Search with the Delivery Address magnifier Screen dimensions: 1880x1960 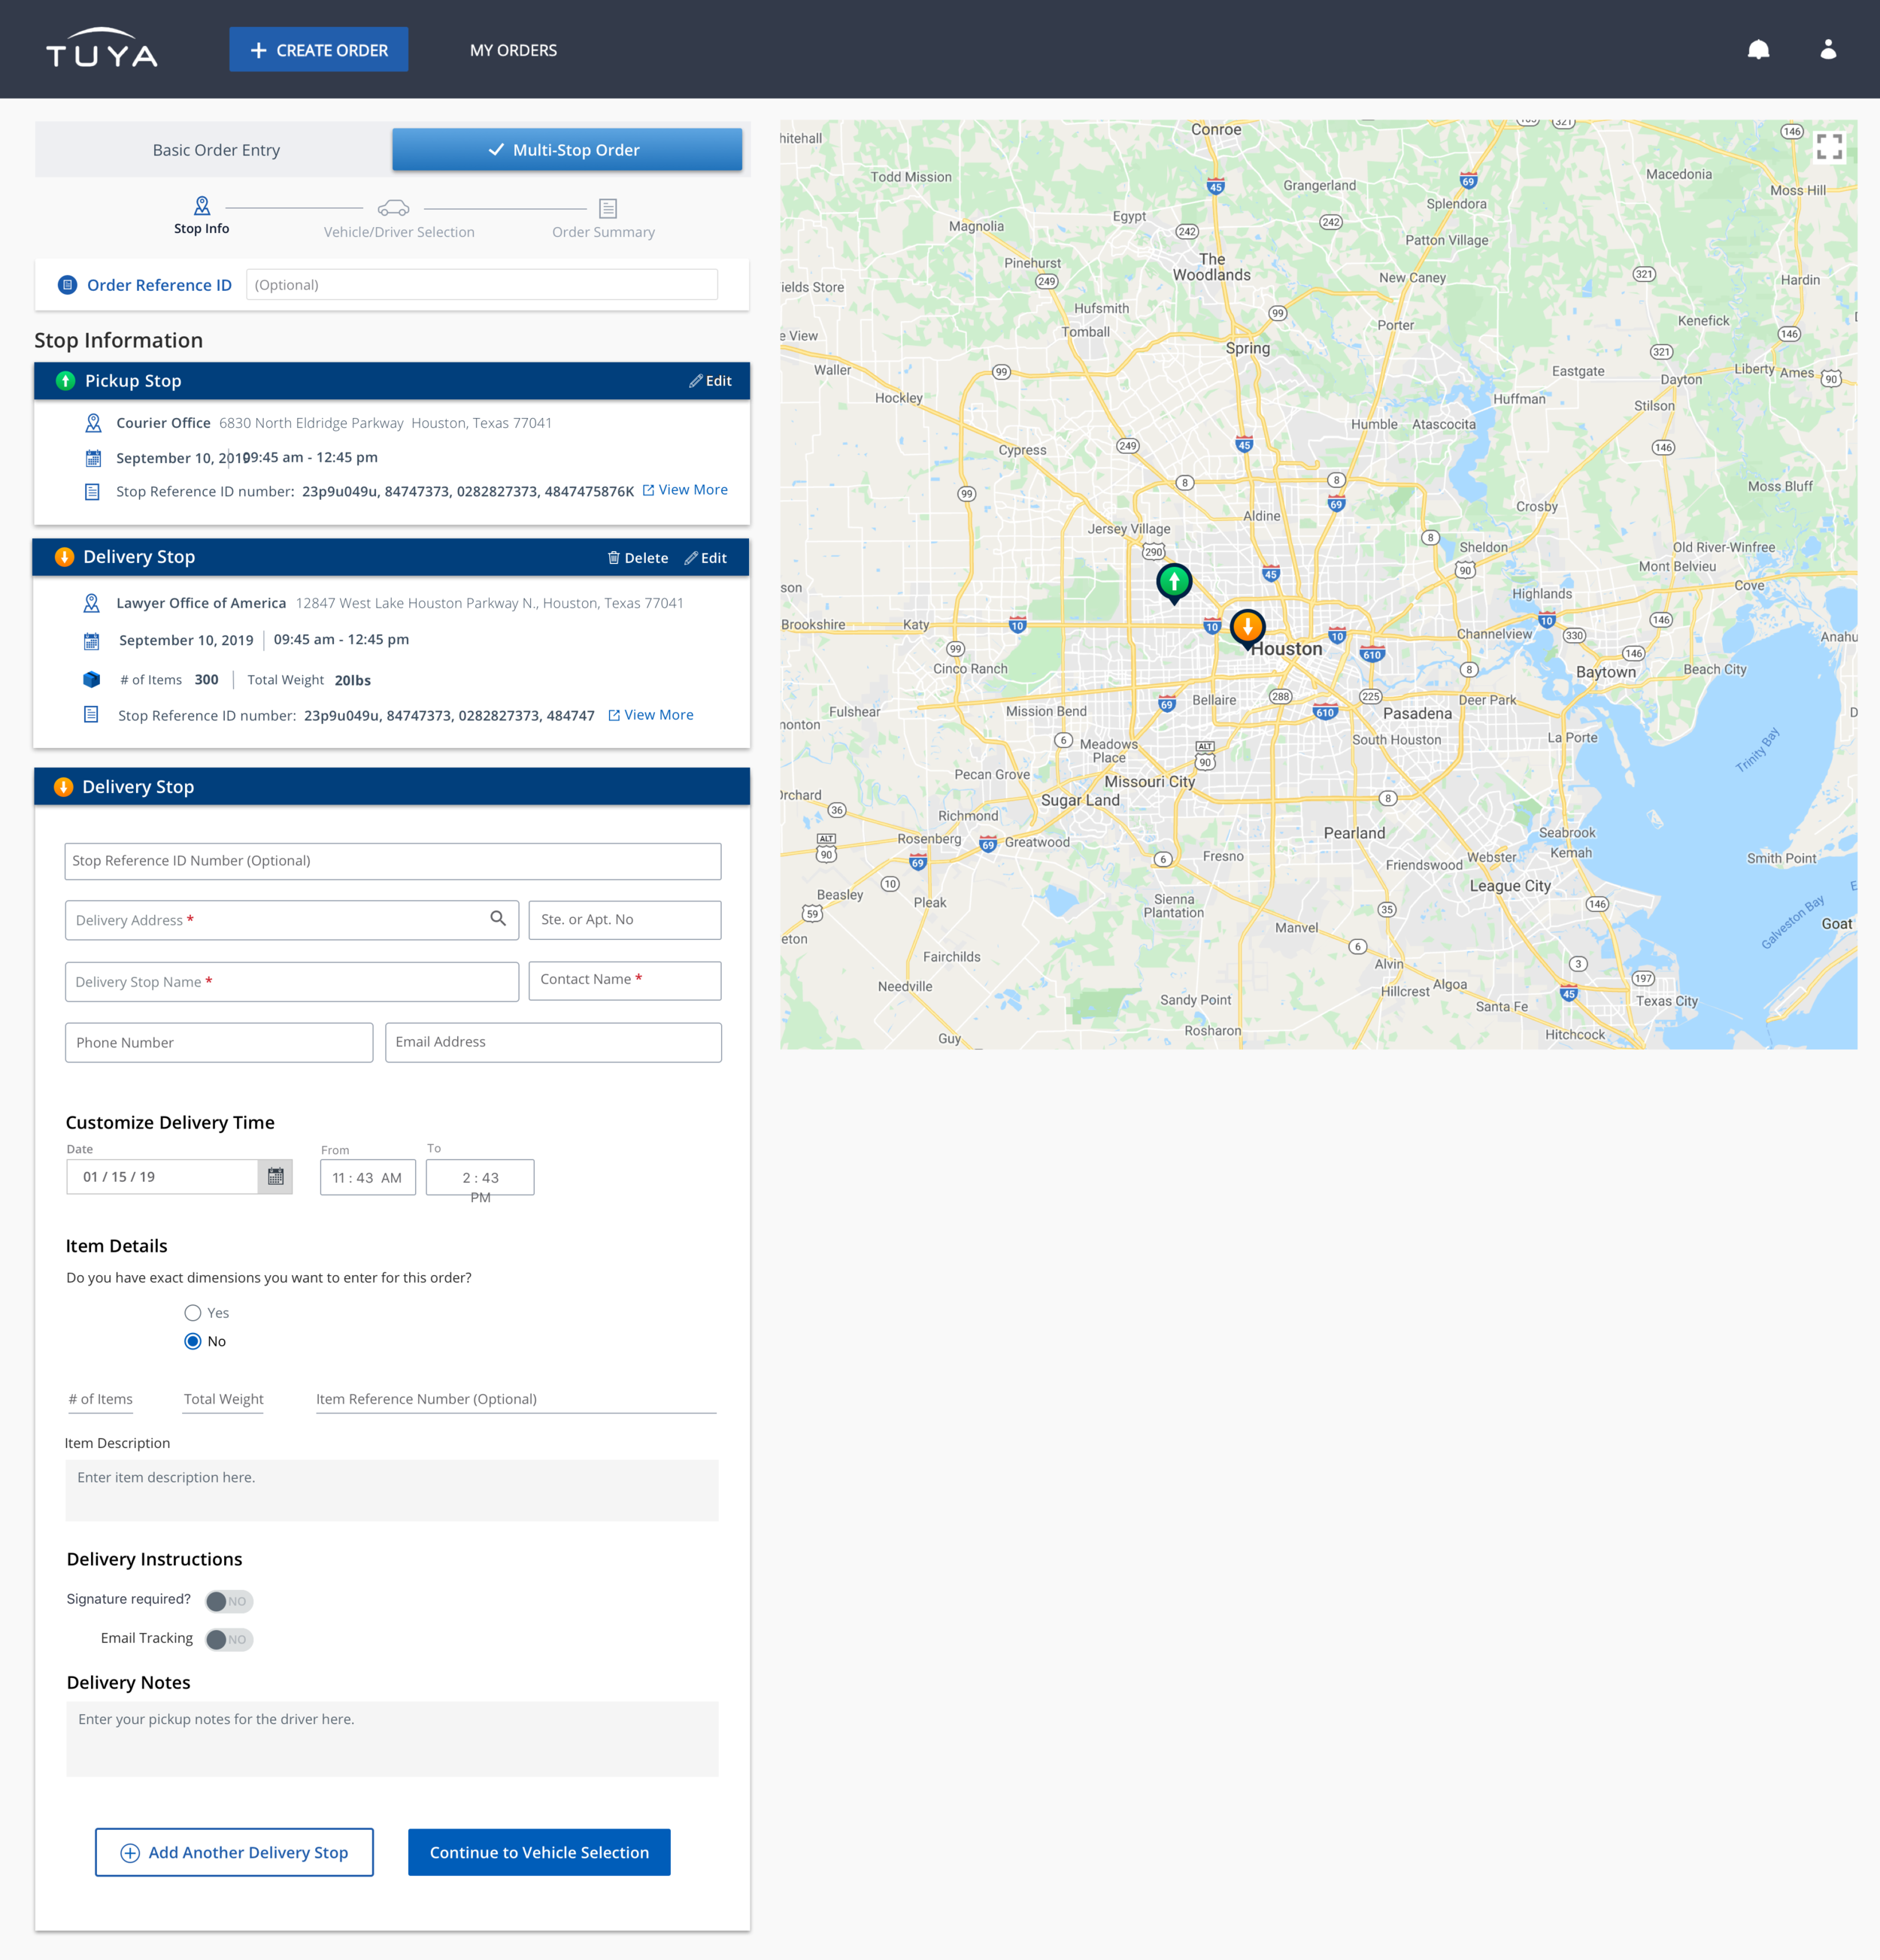(x=498, y=918)
